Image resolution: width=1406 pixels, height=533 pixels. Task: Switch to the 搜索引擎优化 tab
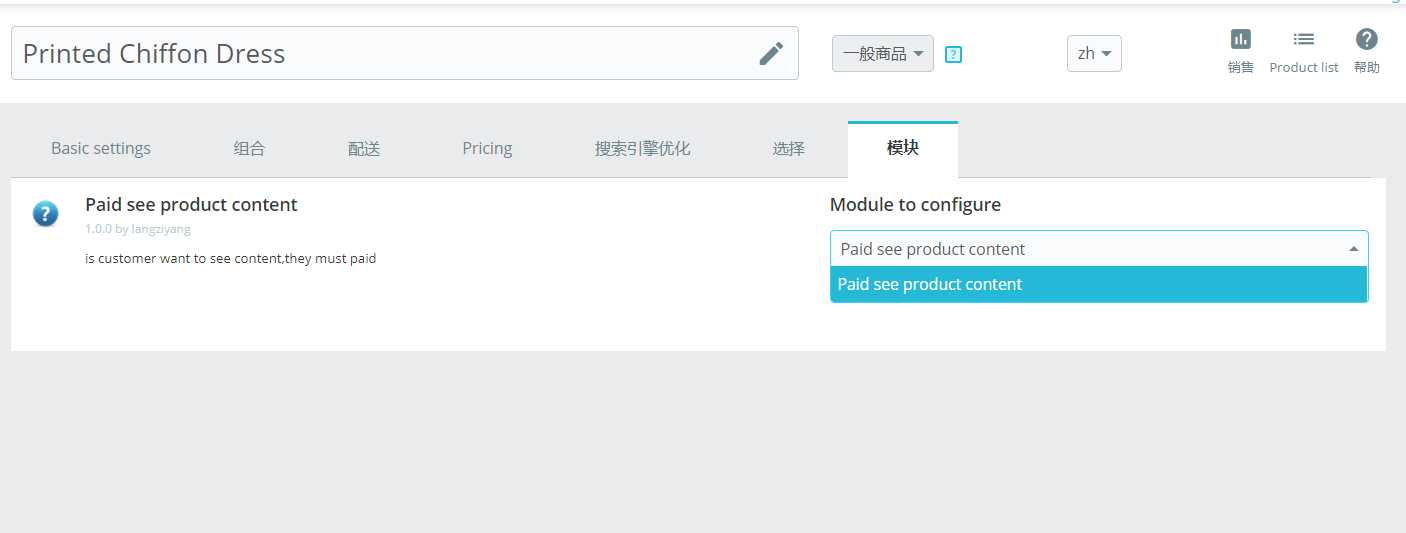642,148
